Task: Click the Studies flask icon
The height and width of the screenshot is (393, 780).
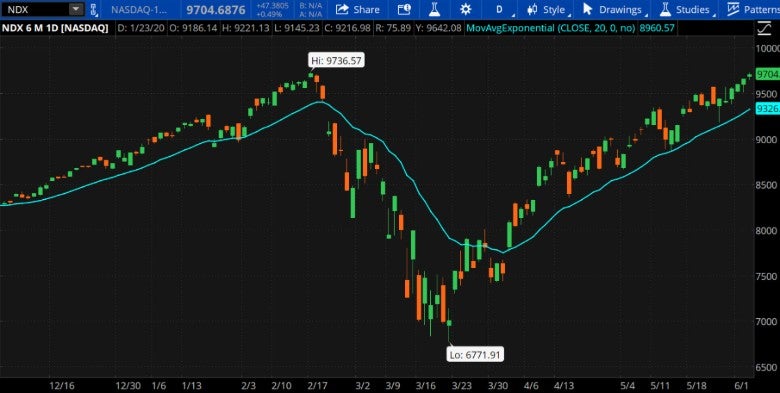Action: click(665, 9)
